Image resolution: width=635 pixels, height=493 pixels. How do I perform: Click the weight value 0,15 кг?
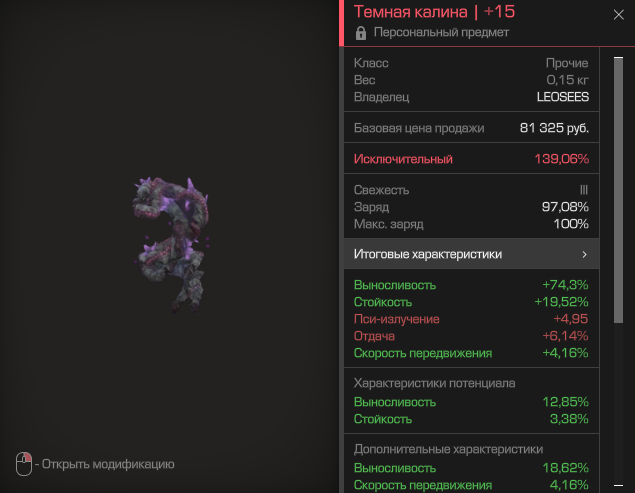[567, 80]
